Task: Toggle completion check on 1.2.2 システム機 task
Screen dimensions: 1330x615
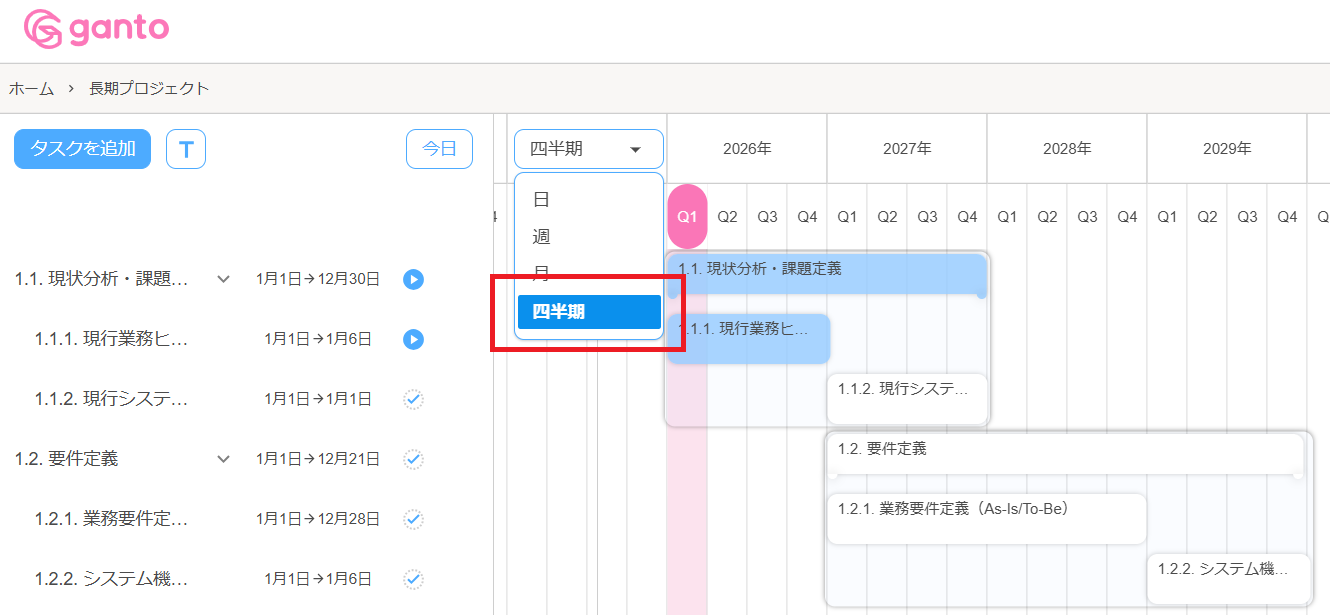Action: click(x=413, y=578)
